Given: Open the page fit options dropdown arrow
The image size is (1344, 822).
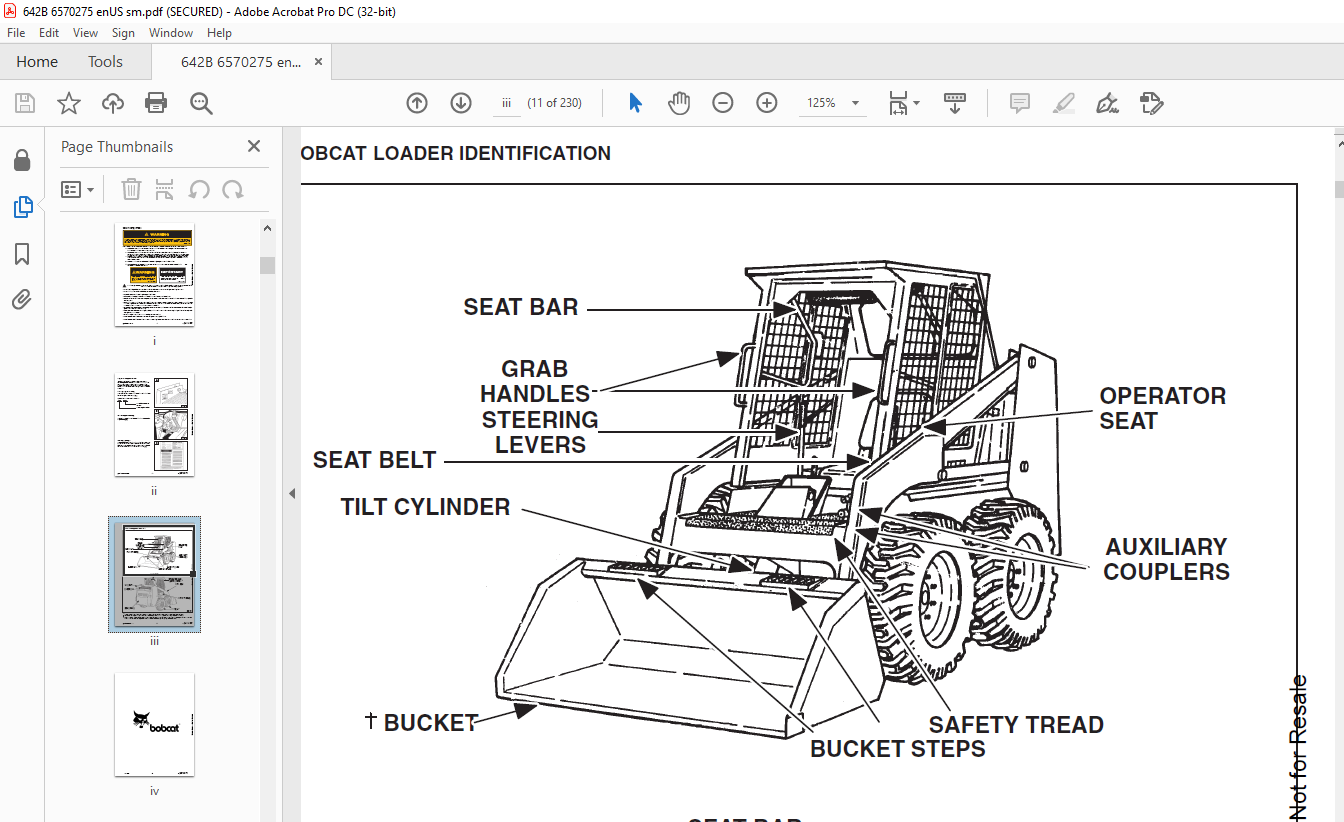Looking at the screenshot, I should pyautogui.click(x=917, y=103).
